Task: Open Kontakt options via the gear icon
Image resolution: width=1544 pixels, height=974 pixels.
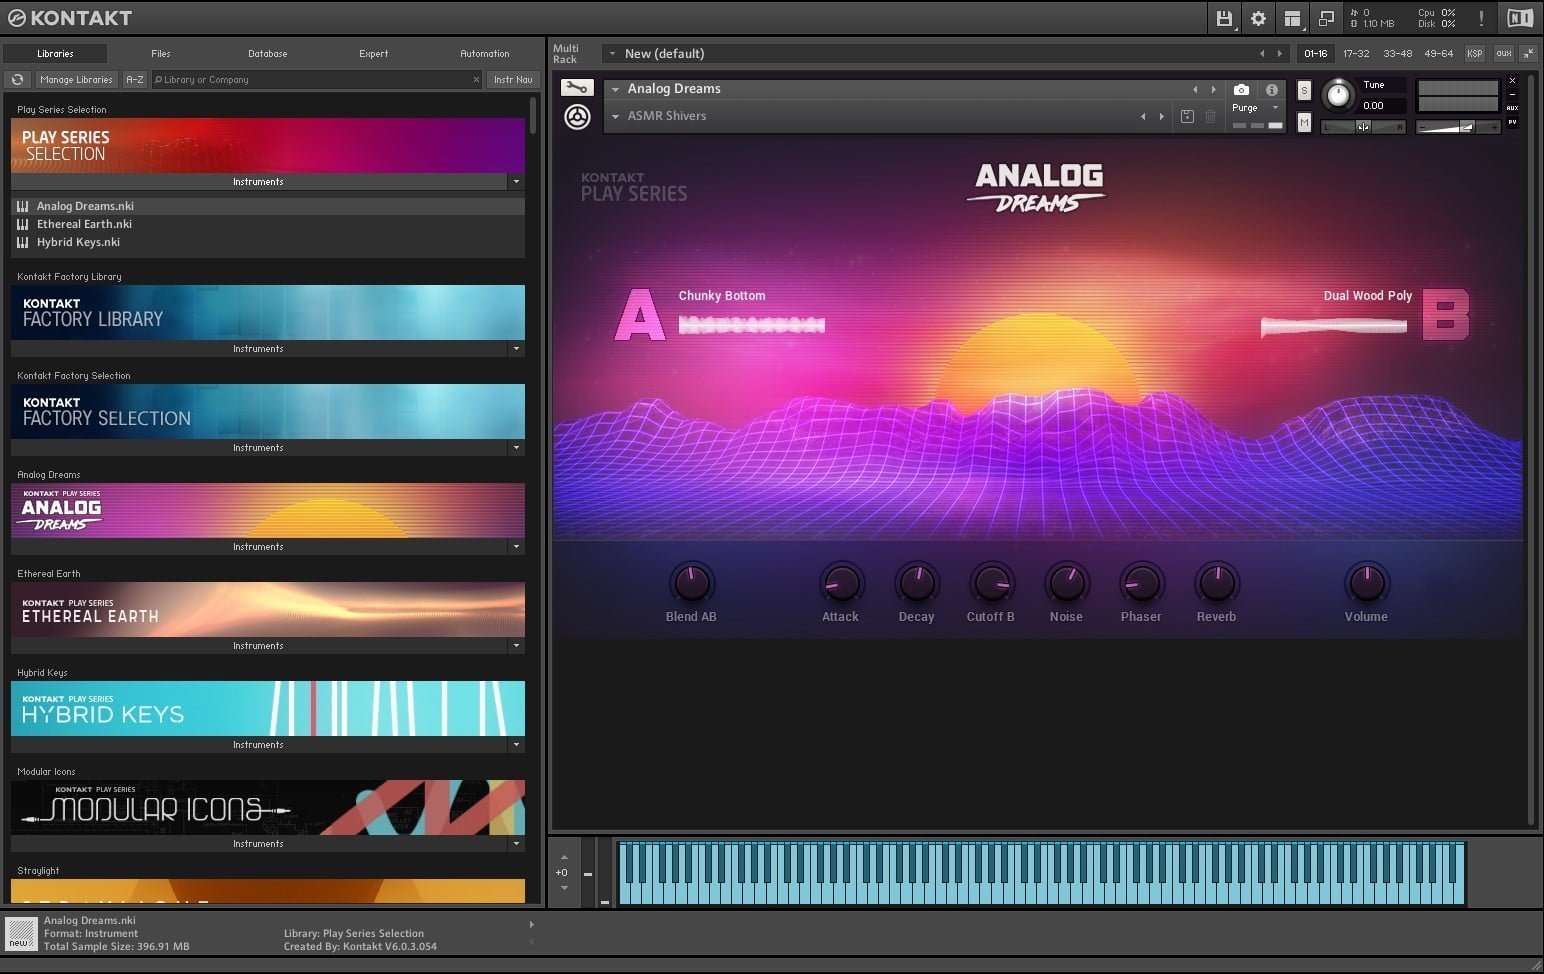Action: tap(1257, 18)
